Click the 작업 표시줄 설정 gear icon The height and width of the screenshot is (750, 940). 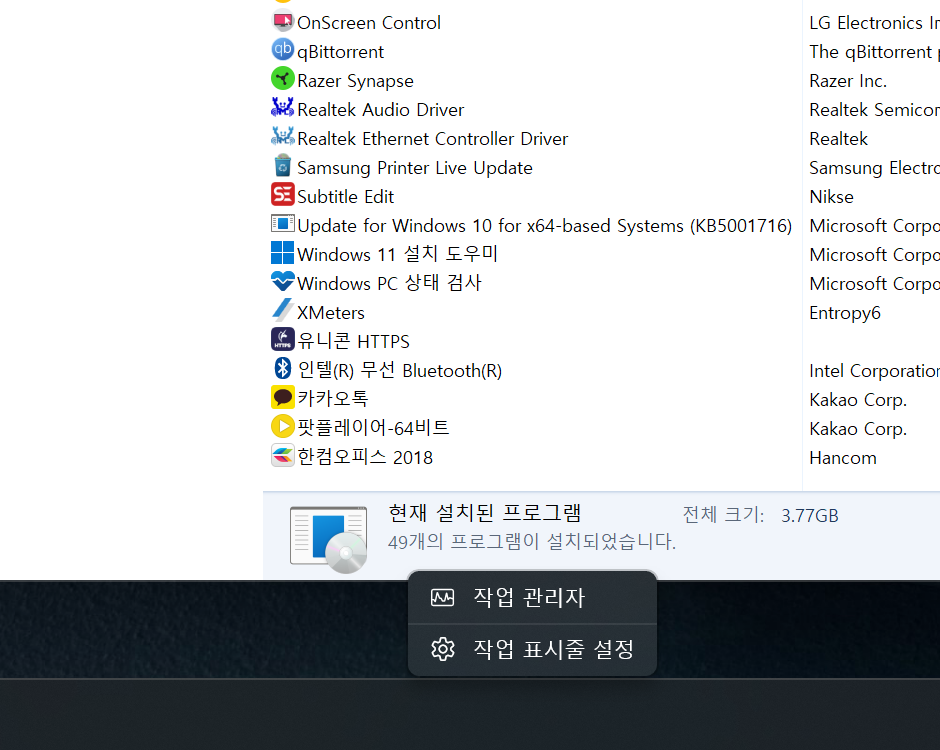tap(442, 649)
